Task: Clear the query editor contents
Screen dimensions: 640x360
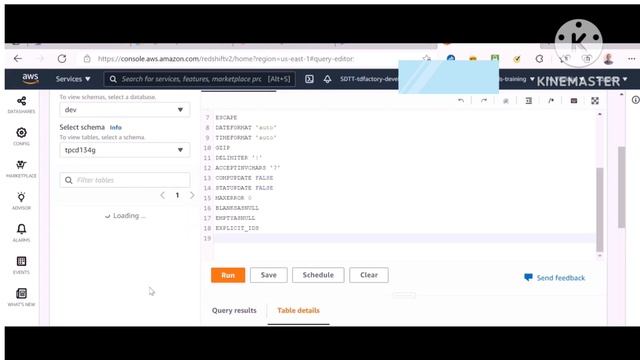Action: 369,275
